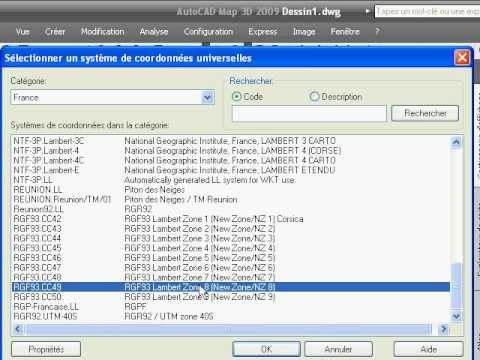Image resolution: width=480 pixels, height=360 pixels.
Task: Select RGF93.CC48 row
Action: pos(231,277)
